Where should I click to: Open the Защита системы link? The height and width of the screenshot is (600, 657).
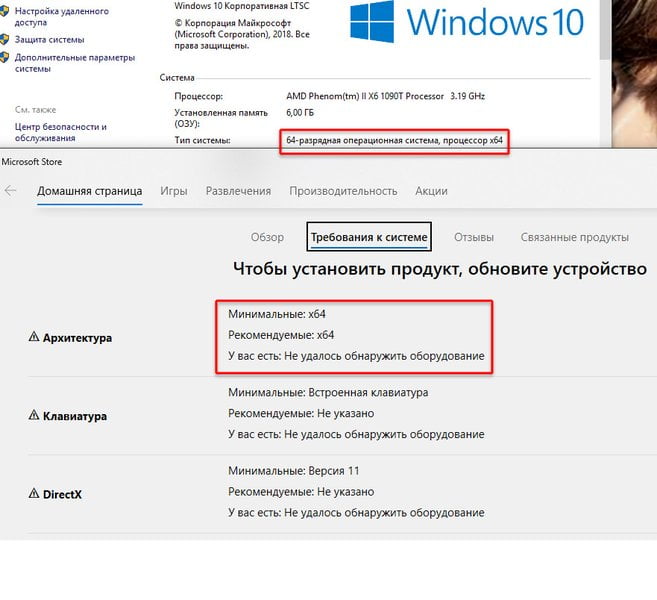coord(49,40)
